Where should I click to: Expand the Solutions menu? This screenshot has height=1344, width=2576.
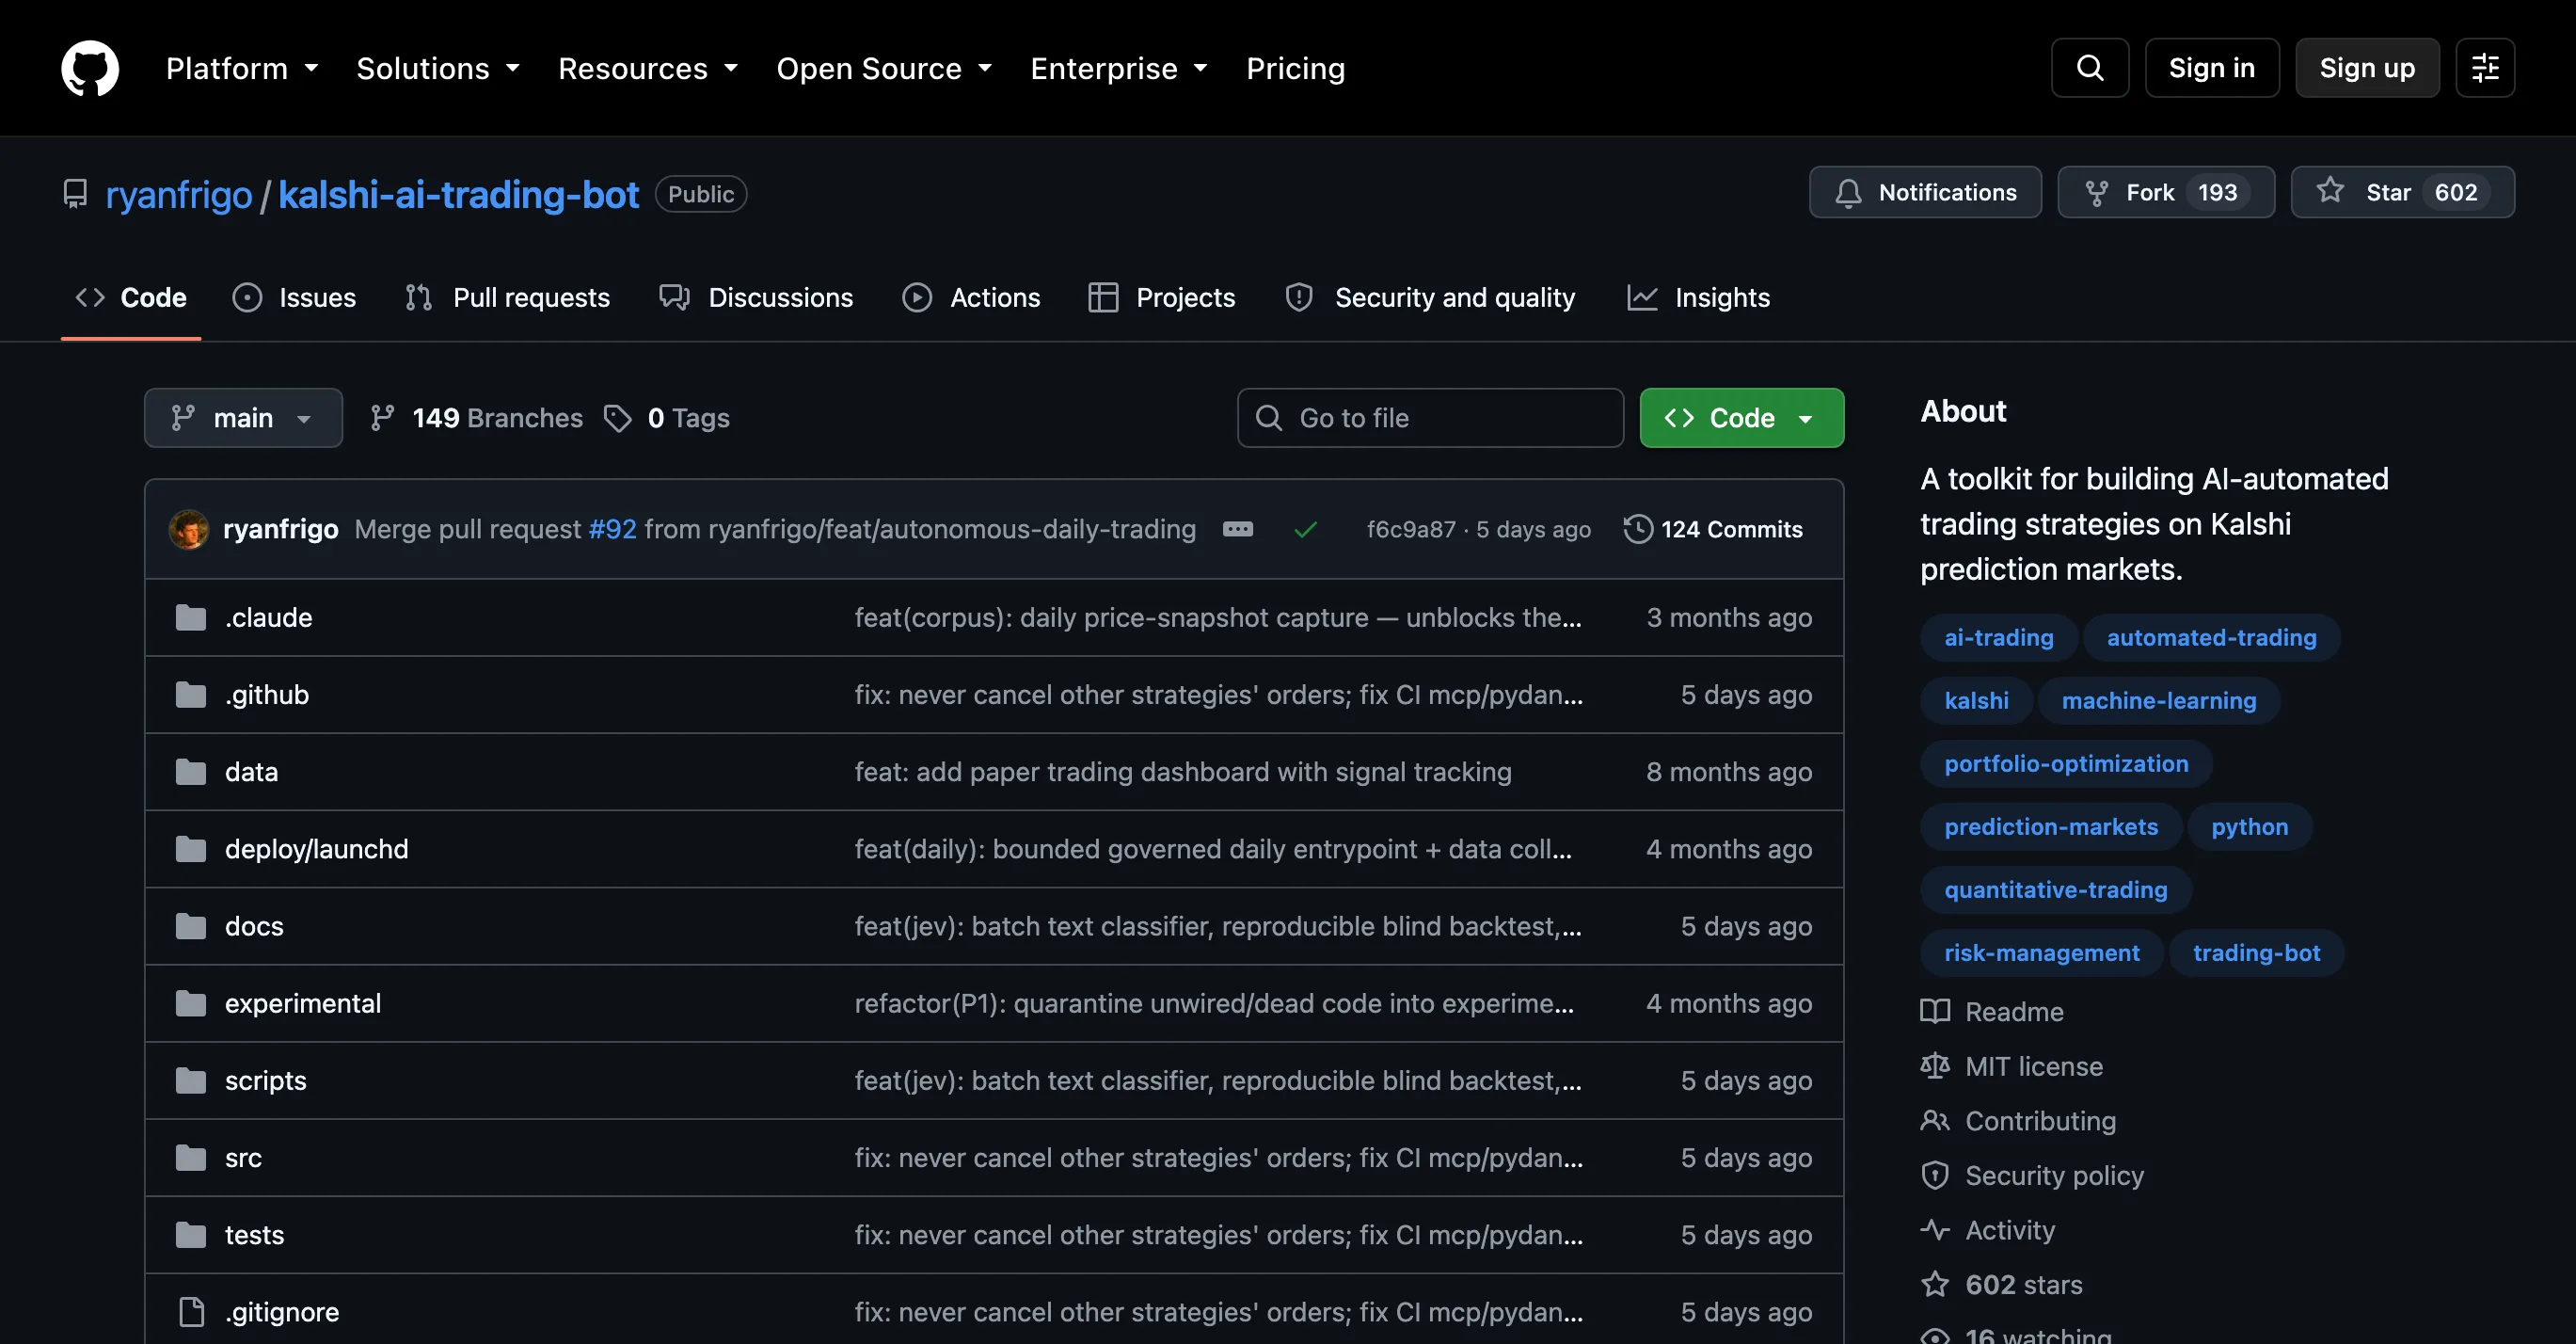click(x=438, y=68)
